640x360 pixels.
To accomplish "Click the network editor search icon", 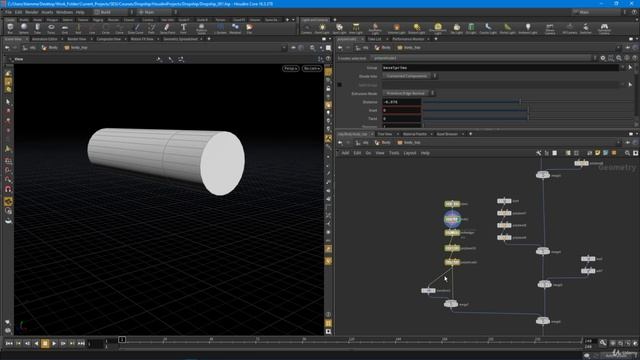I will tap(627, 153).
